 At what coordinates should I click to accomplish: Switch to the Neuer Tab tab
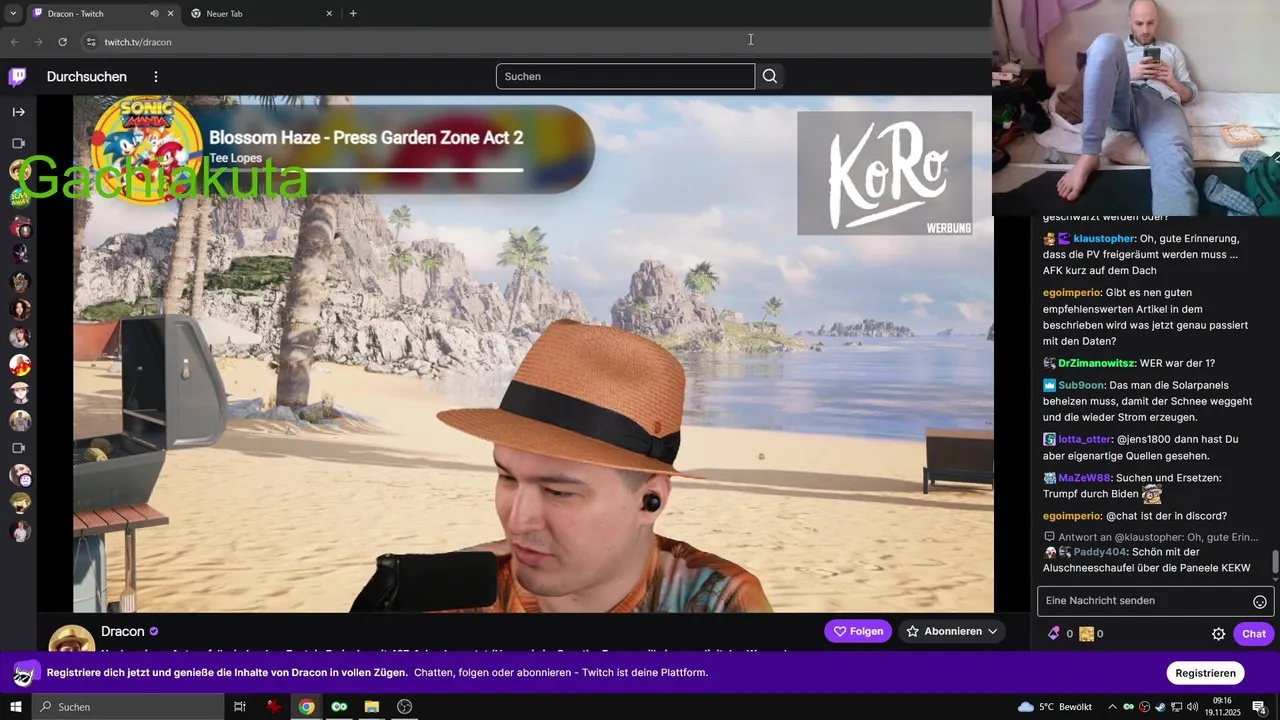261,14
